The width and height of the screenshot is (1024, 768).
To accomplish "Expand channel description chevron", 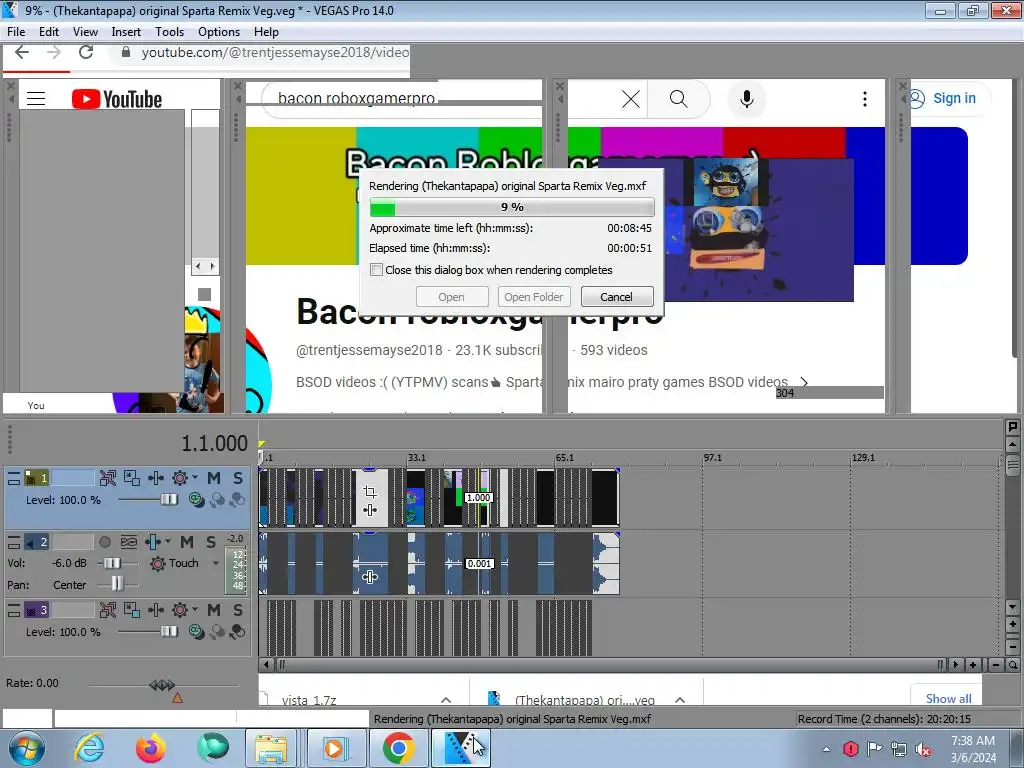I will (x=804, y=382).
